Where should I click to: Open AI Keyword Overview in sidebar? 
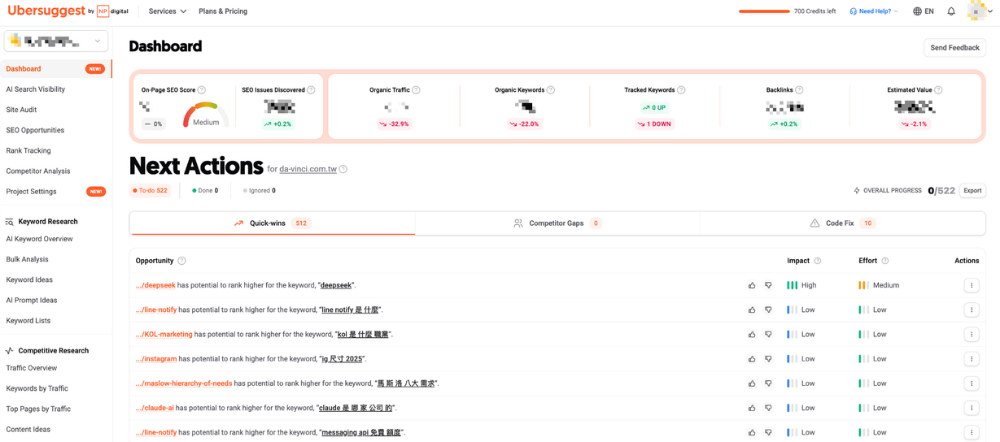(40, 239)
